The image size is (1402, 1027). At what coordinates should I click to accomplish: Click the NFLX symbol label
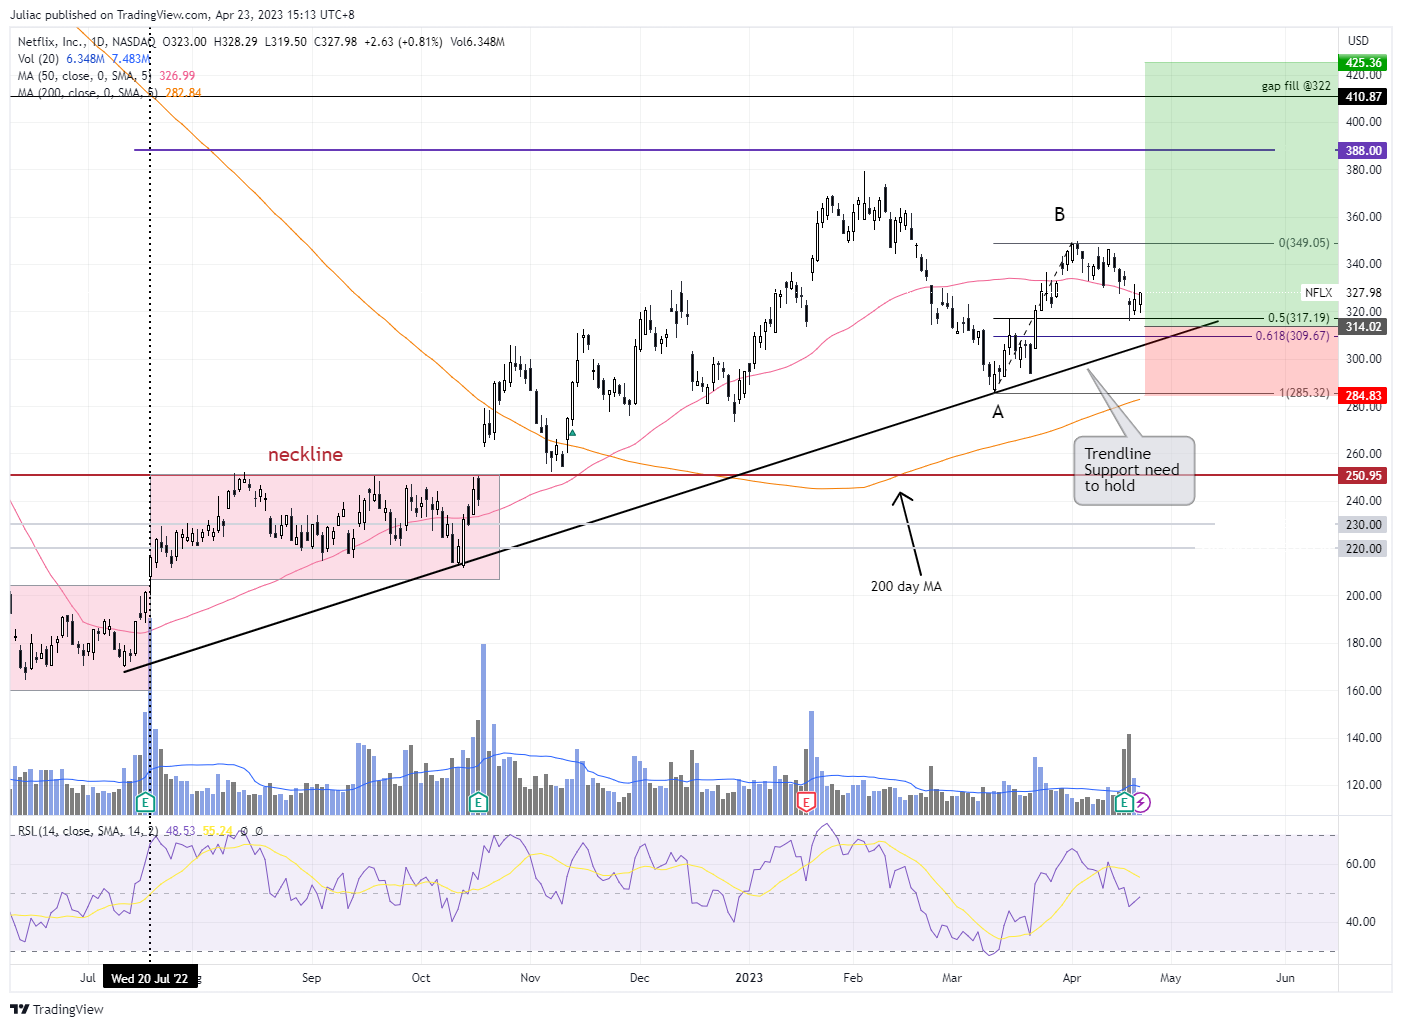(x=1319, y=292)
